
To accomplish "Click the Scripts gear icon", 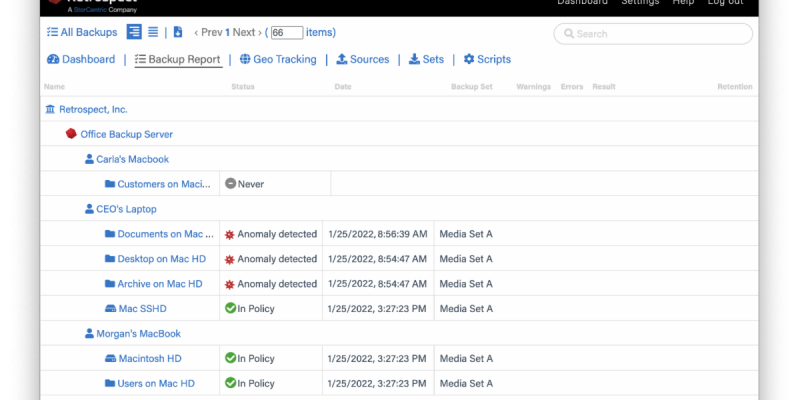I will point(469,59).
